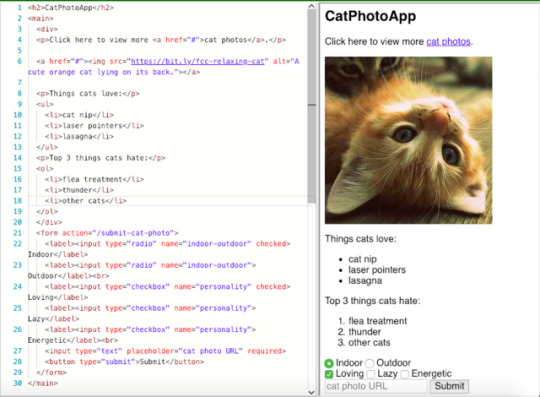Screen dimensions: 540x397
Task: Click 'lasagna' bullet in preview
Action: click(365, 281)
